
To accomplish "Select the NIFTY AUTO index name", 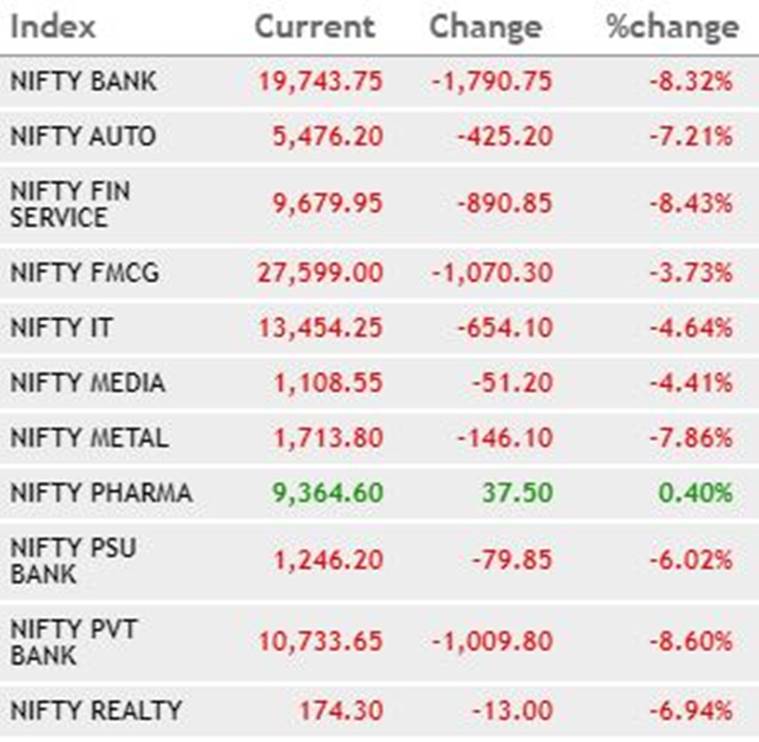I will tap(82, 136).
